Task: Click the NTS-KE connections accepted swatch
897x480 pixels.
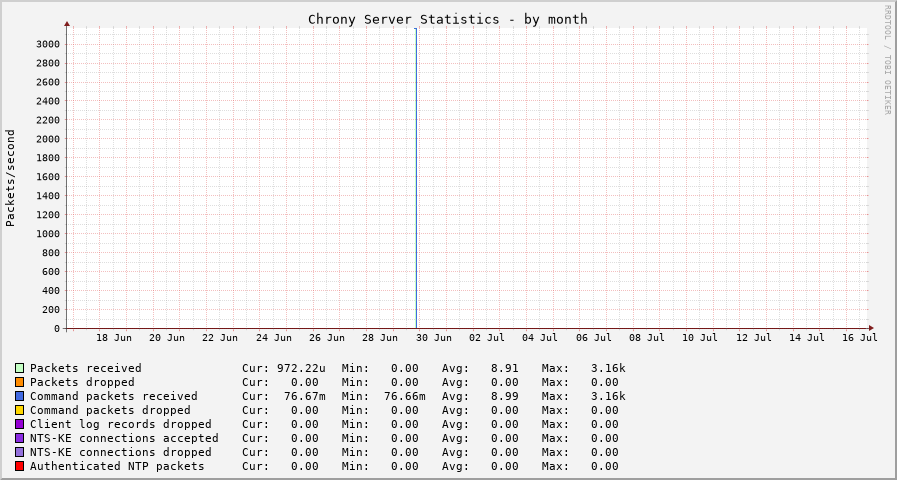Action: (x=19, y=438)
